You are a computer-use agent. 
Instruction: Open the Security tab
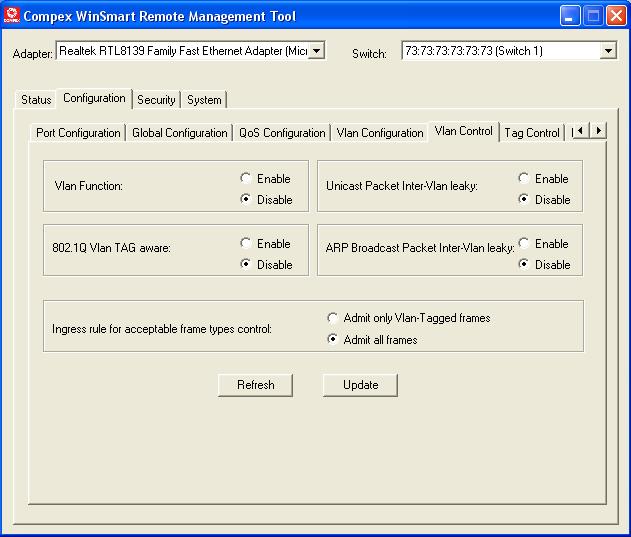point(156,100)
